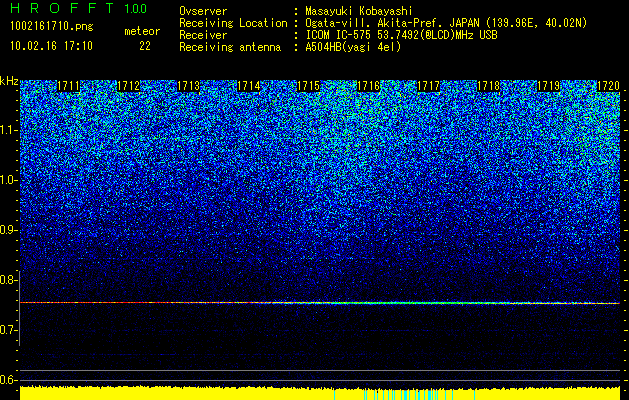Click the 1714 time marker
The height and width of the screenshot is (400, 629).
coord(249,86)
